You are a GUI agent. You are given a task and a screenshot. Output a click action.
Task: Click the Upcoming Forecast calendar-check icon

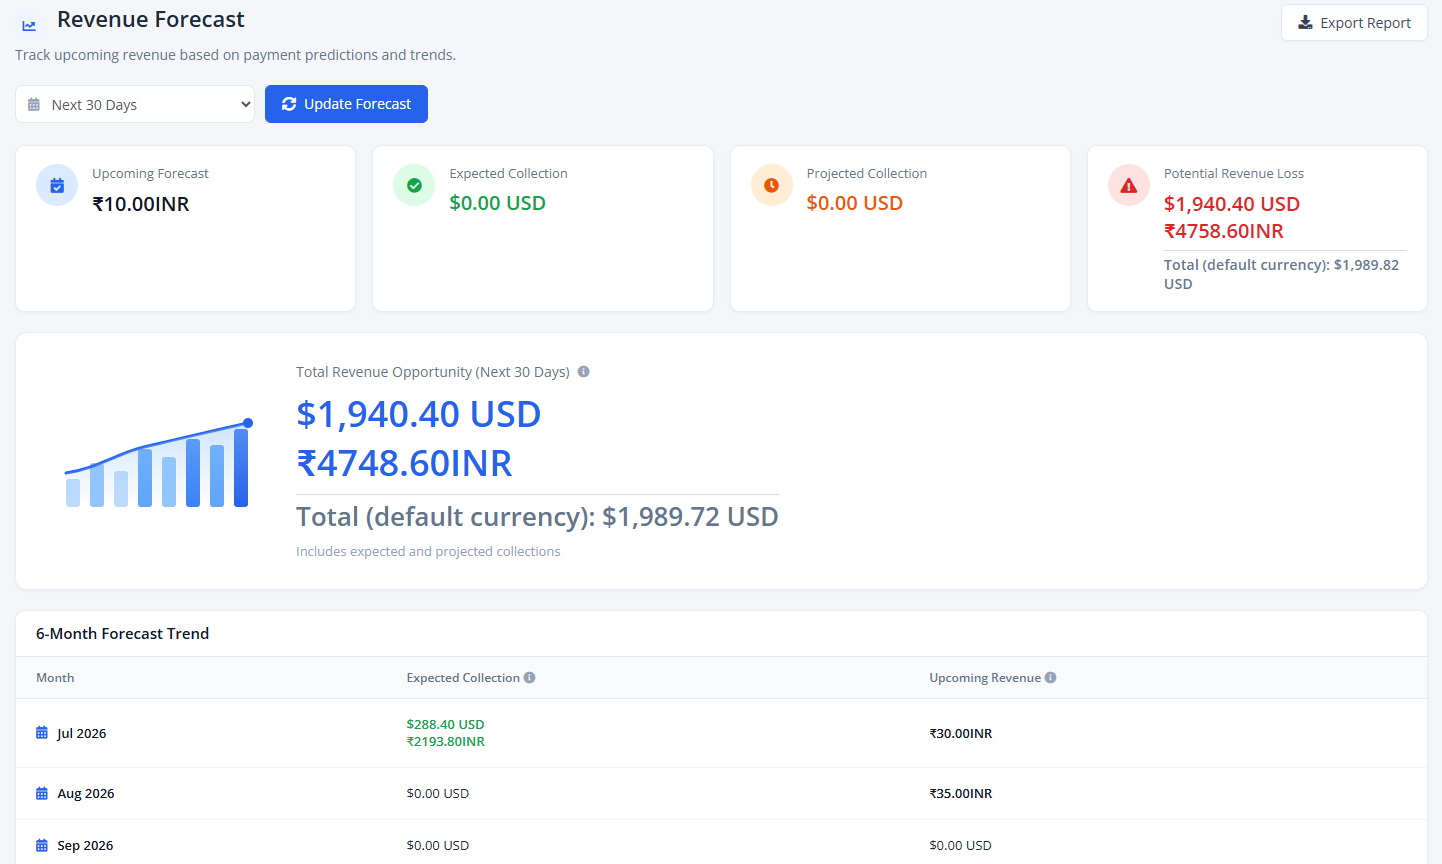click(57, 185)
